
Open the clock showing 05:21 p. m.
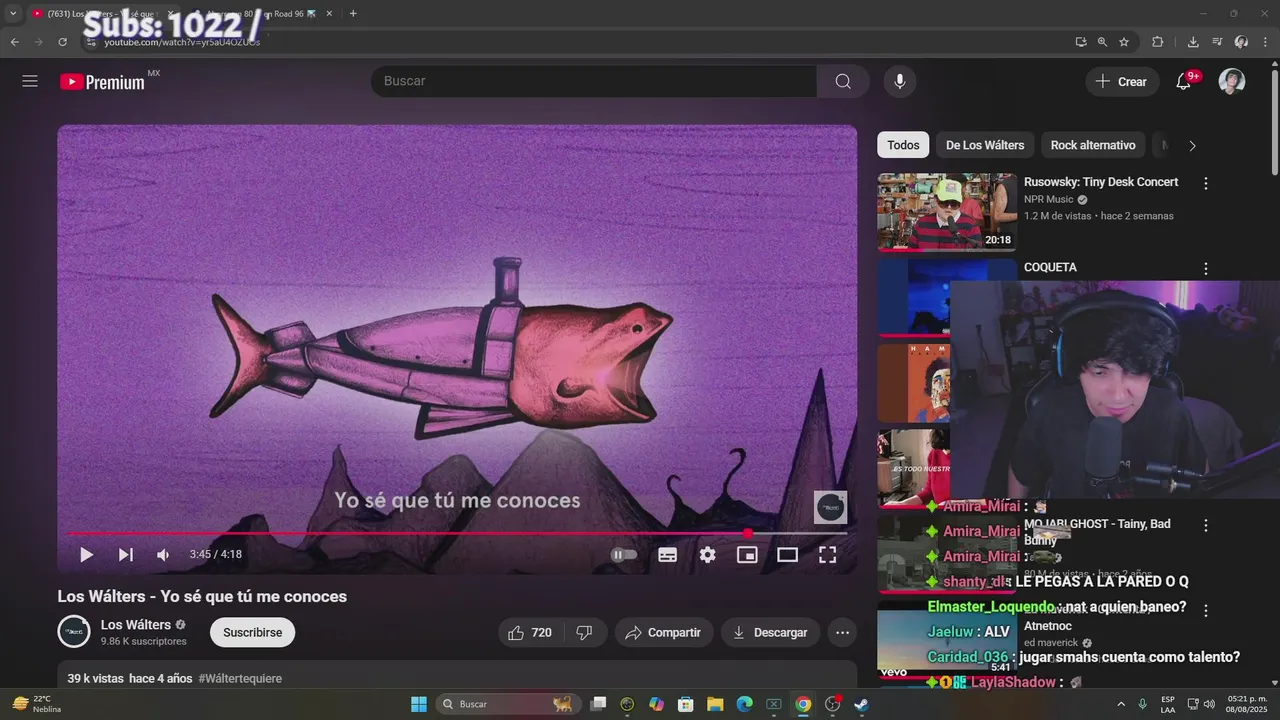[1246, 704]
